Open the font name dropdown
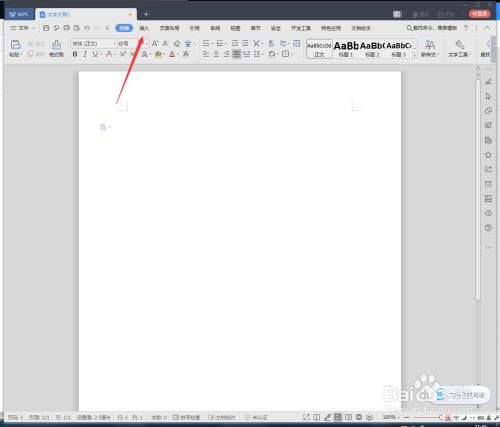Screen dimensions: 500x427 pyautogui.click(x=93, y=43)
